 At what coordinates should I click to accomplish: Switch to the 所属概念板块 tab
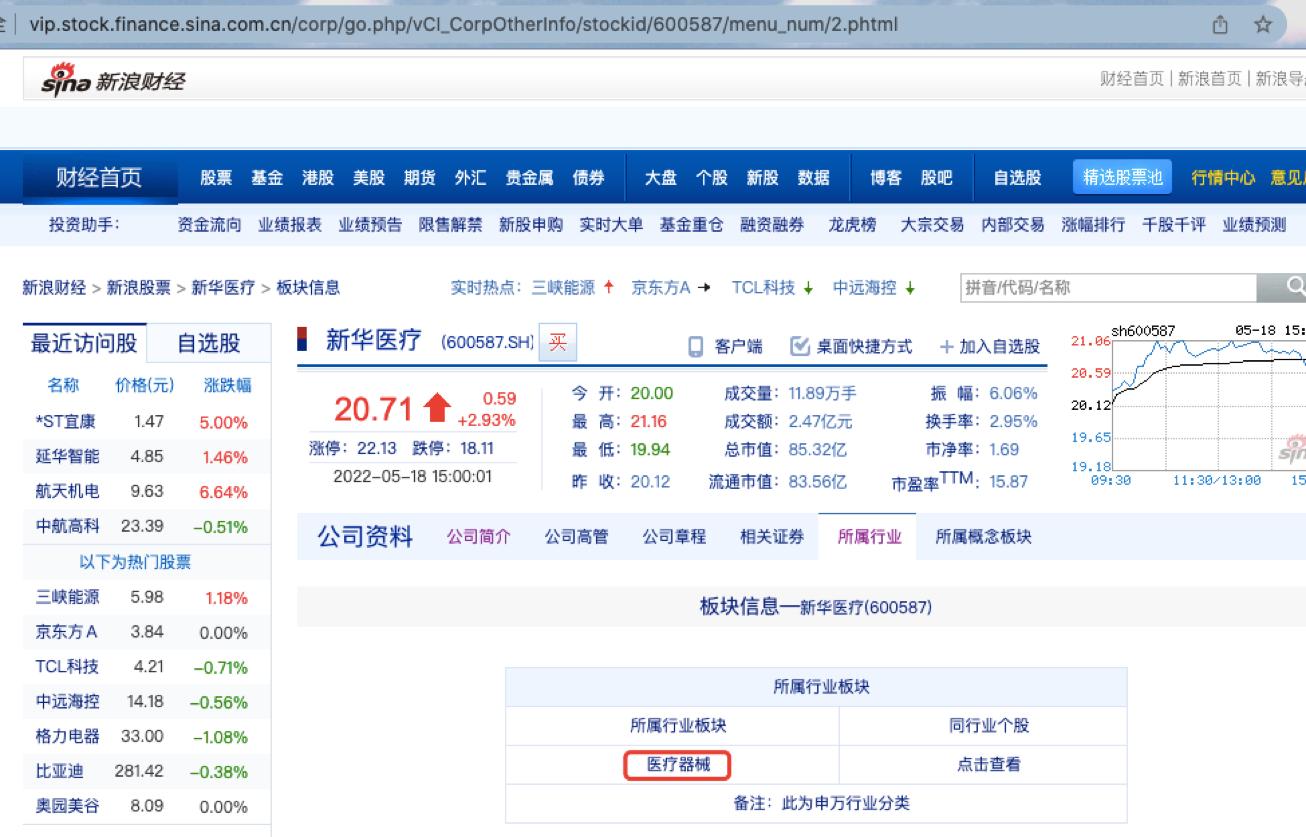(x=982, y=536)
